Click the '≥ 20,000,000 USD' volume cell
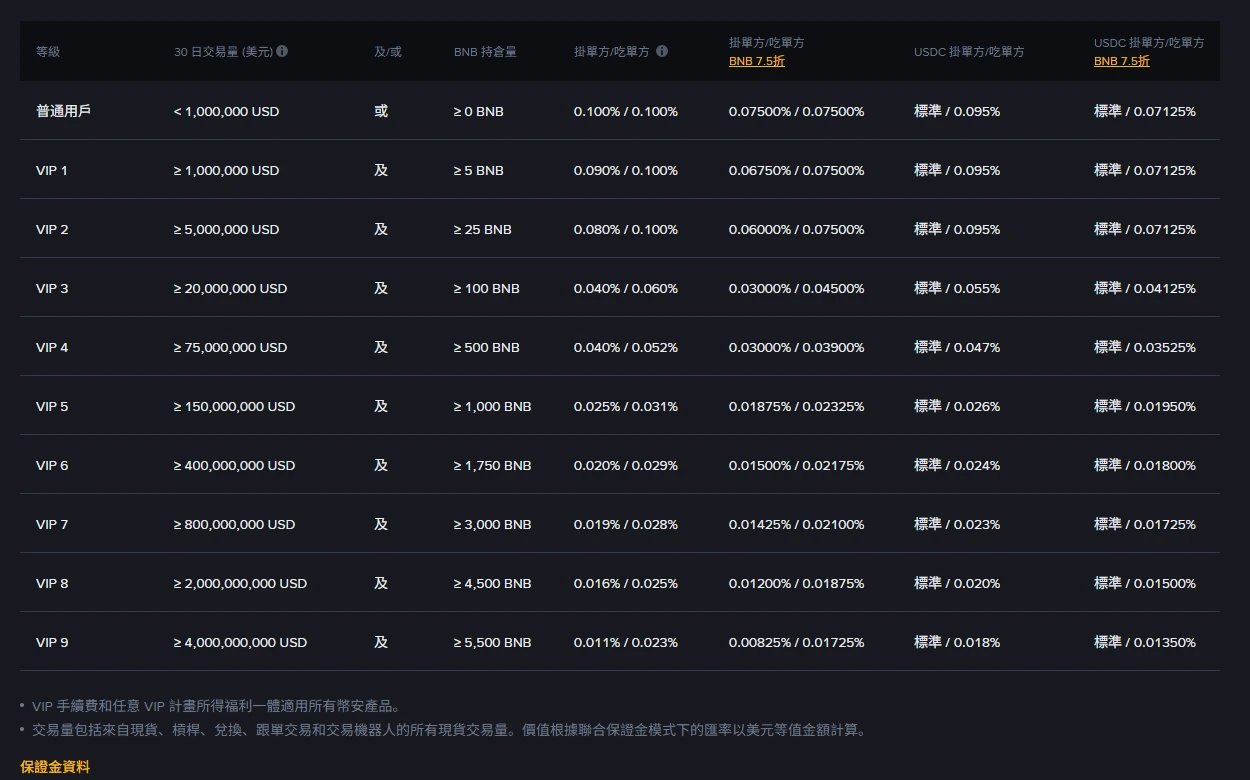 point(230,288)
